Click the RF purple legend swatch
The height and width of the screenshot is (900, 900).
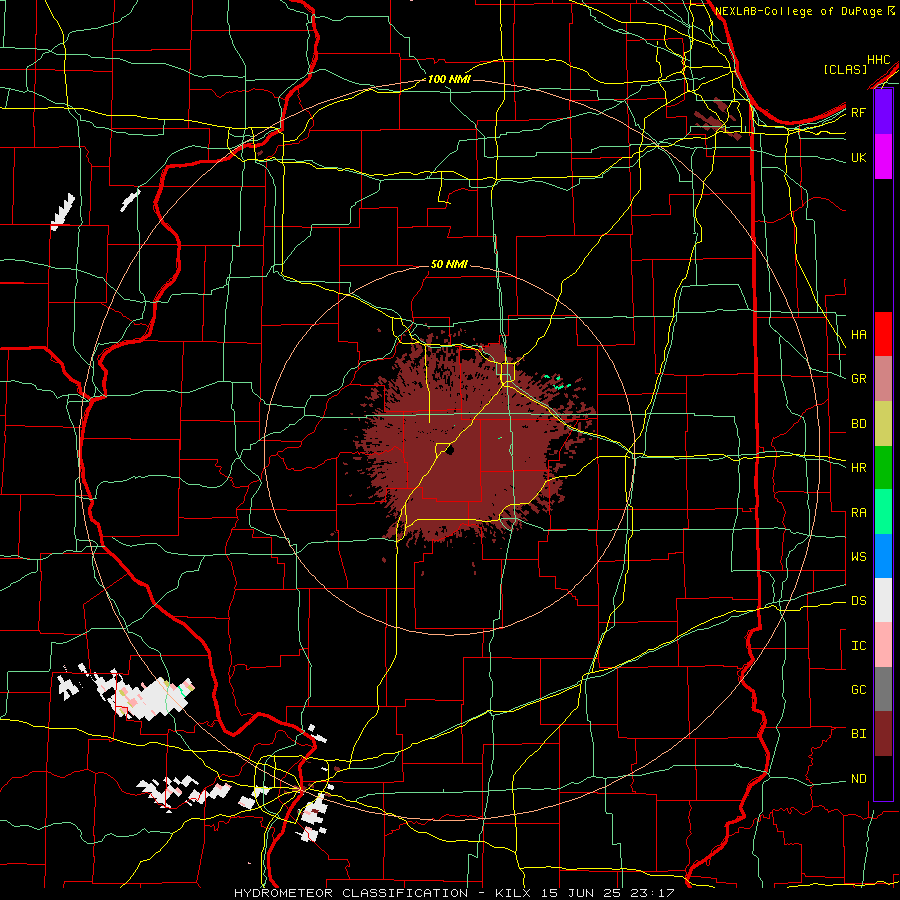pos(883,112)
